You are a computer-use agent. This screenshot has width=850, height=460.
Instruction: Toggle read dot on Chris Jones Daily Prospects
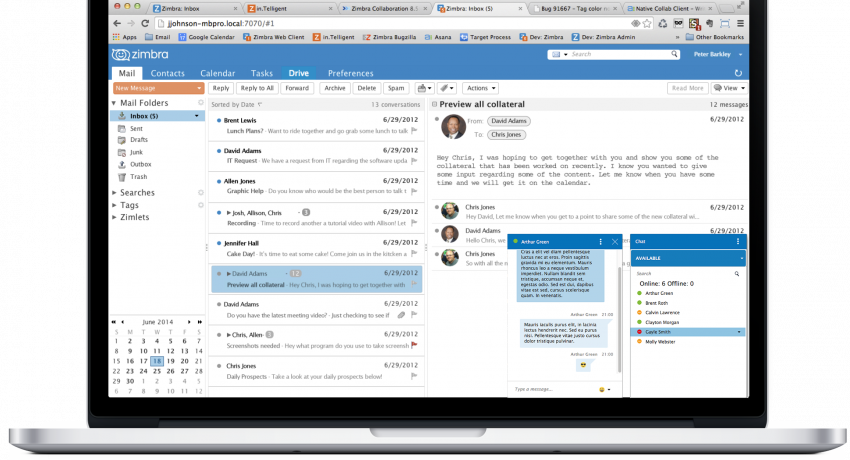(218, 366)
